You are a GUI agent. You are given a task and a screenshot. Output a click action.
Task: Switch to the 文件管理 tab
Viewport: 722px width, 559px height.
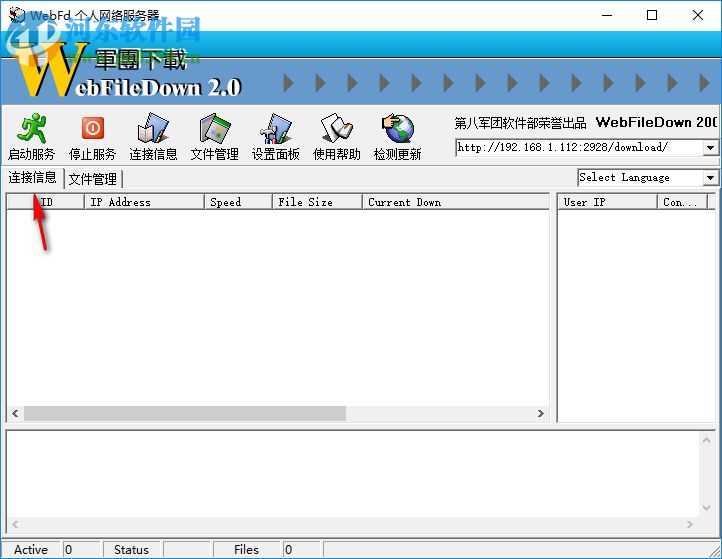[93, 179]
